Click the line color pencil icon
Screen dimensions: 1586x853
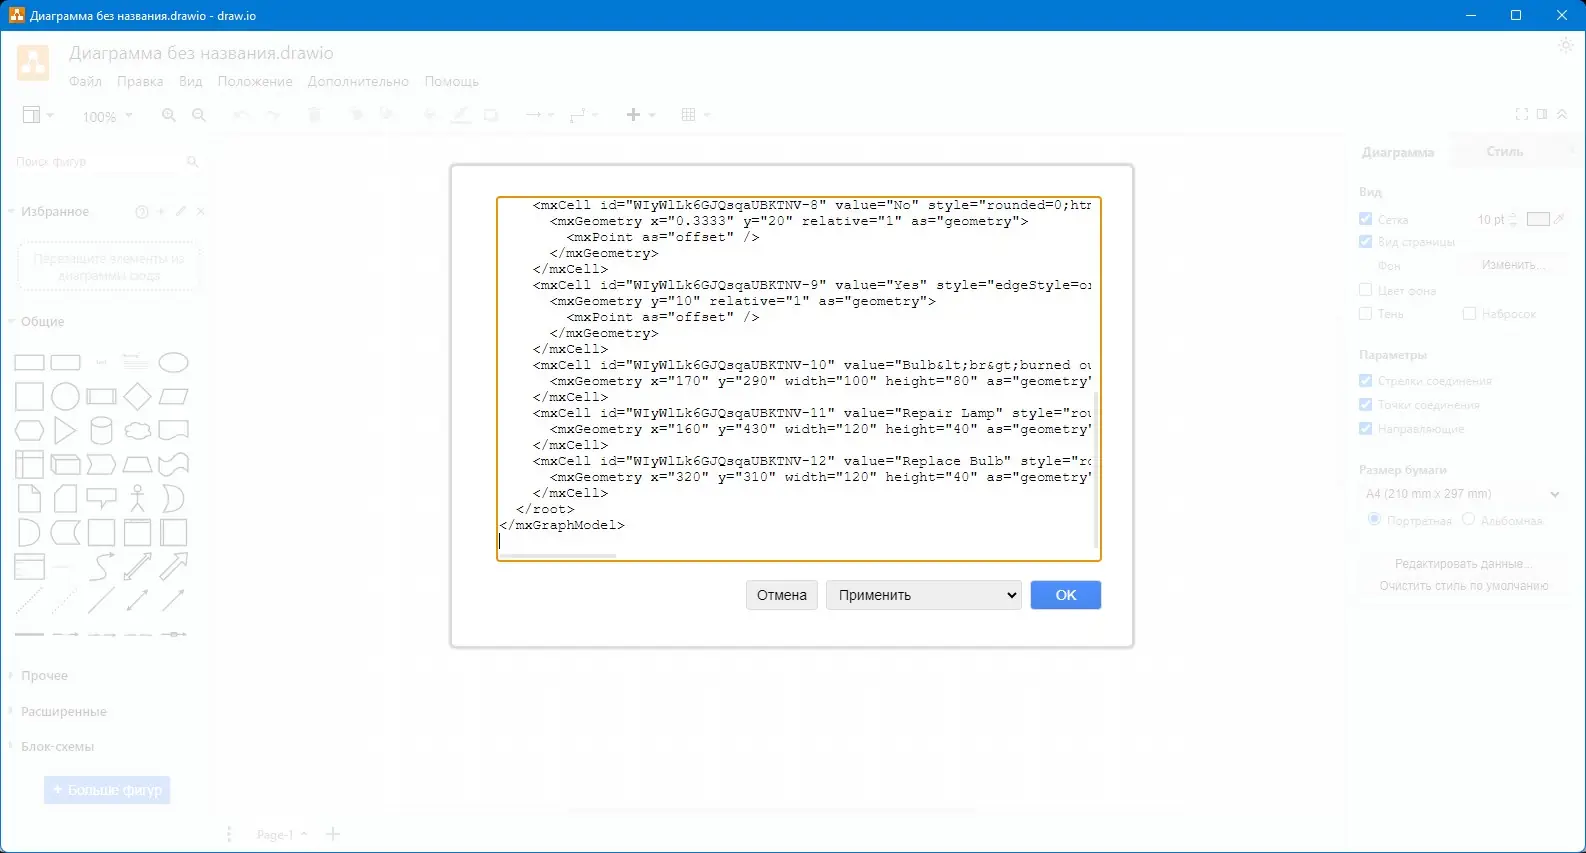[x=460, y=115]
